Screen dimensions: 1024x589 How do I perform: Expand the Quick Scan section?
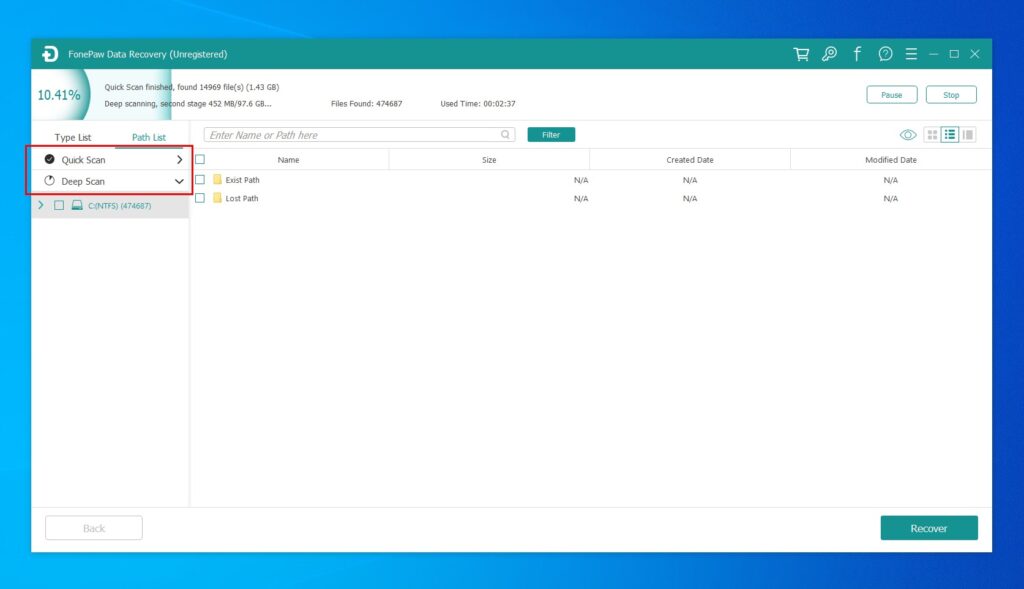pyautogui.click(x=180, y=159)
